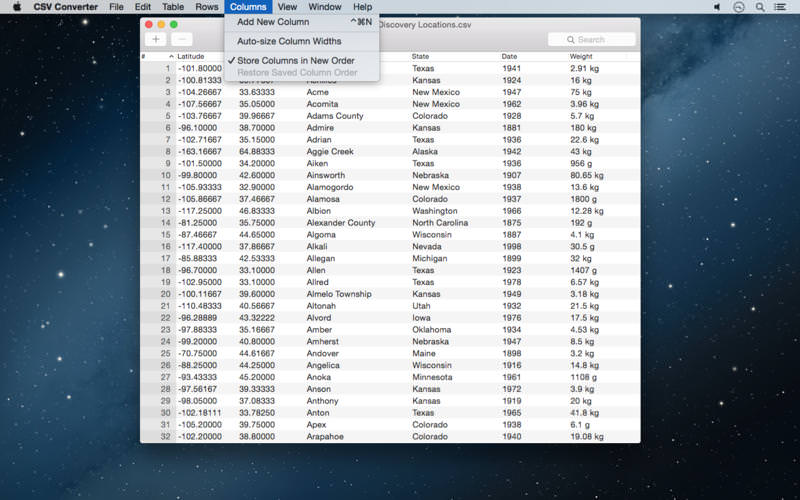Select cell 'Aggie Creek'
Screen dimensions: 800x500
point(330,152)
